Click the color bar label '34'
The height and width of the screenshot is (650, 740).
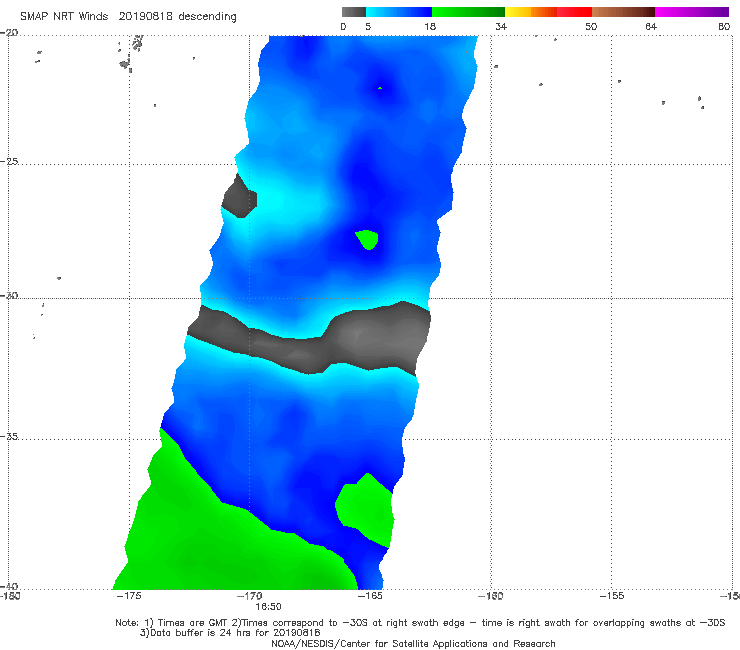click(x=501, y=26)
